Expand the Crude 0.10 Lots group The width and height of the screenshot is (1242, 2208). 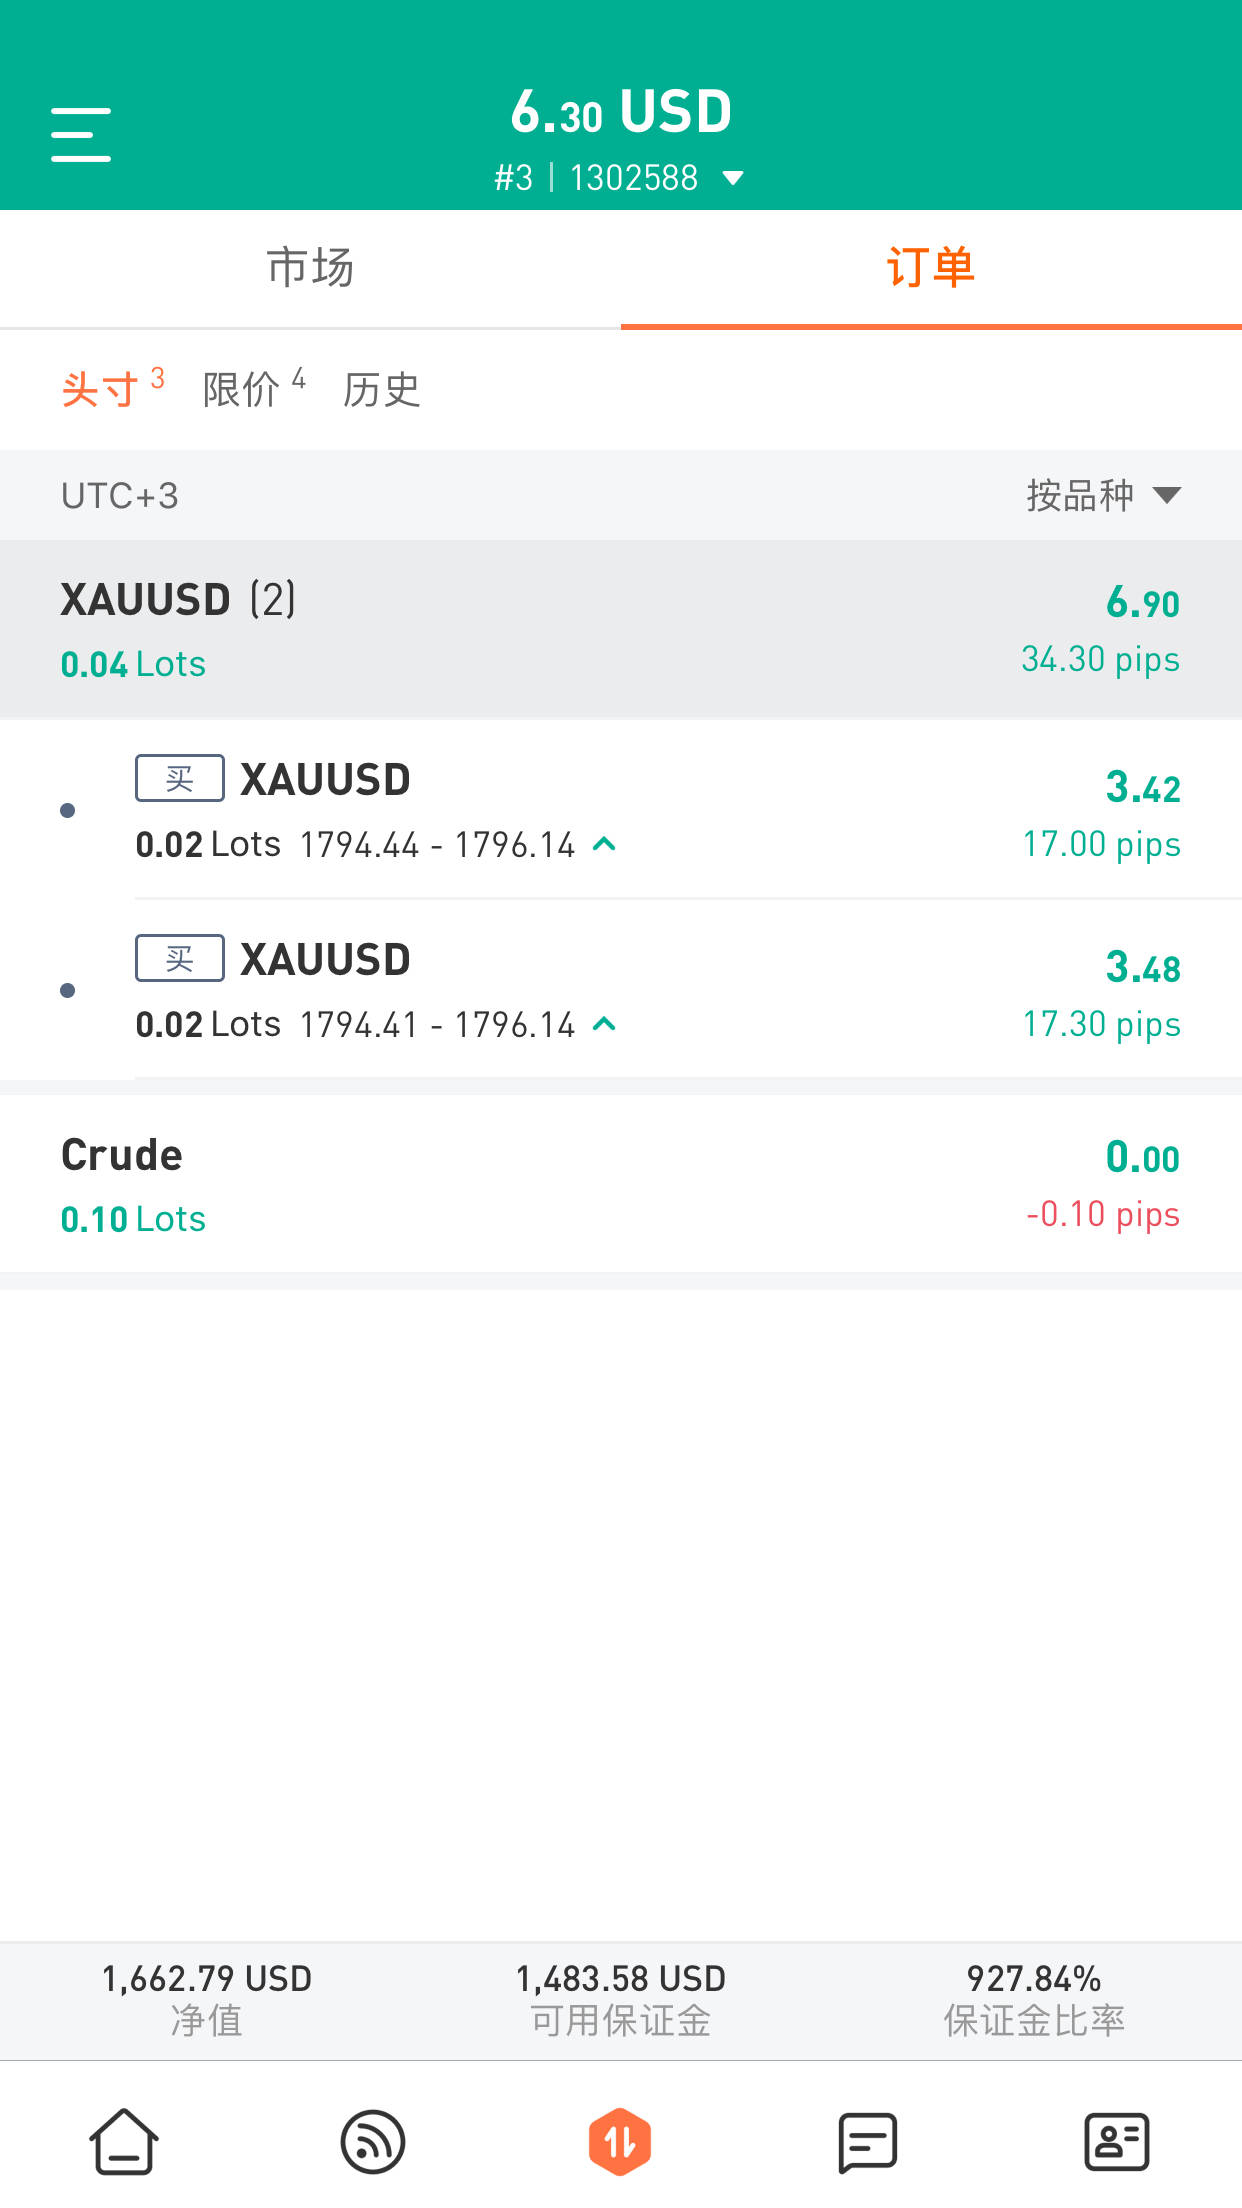point(621,1184)
